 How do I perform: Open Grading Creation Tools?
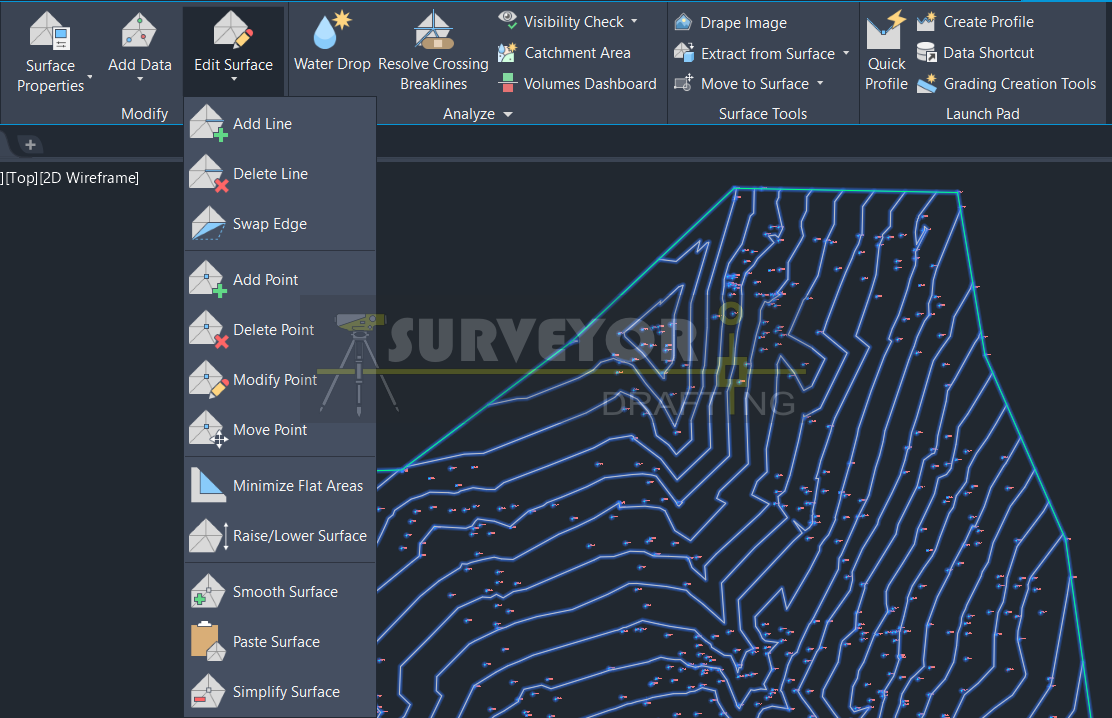[1006, 84]
